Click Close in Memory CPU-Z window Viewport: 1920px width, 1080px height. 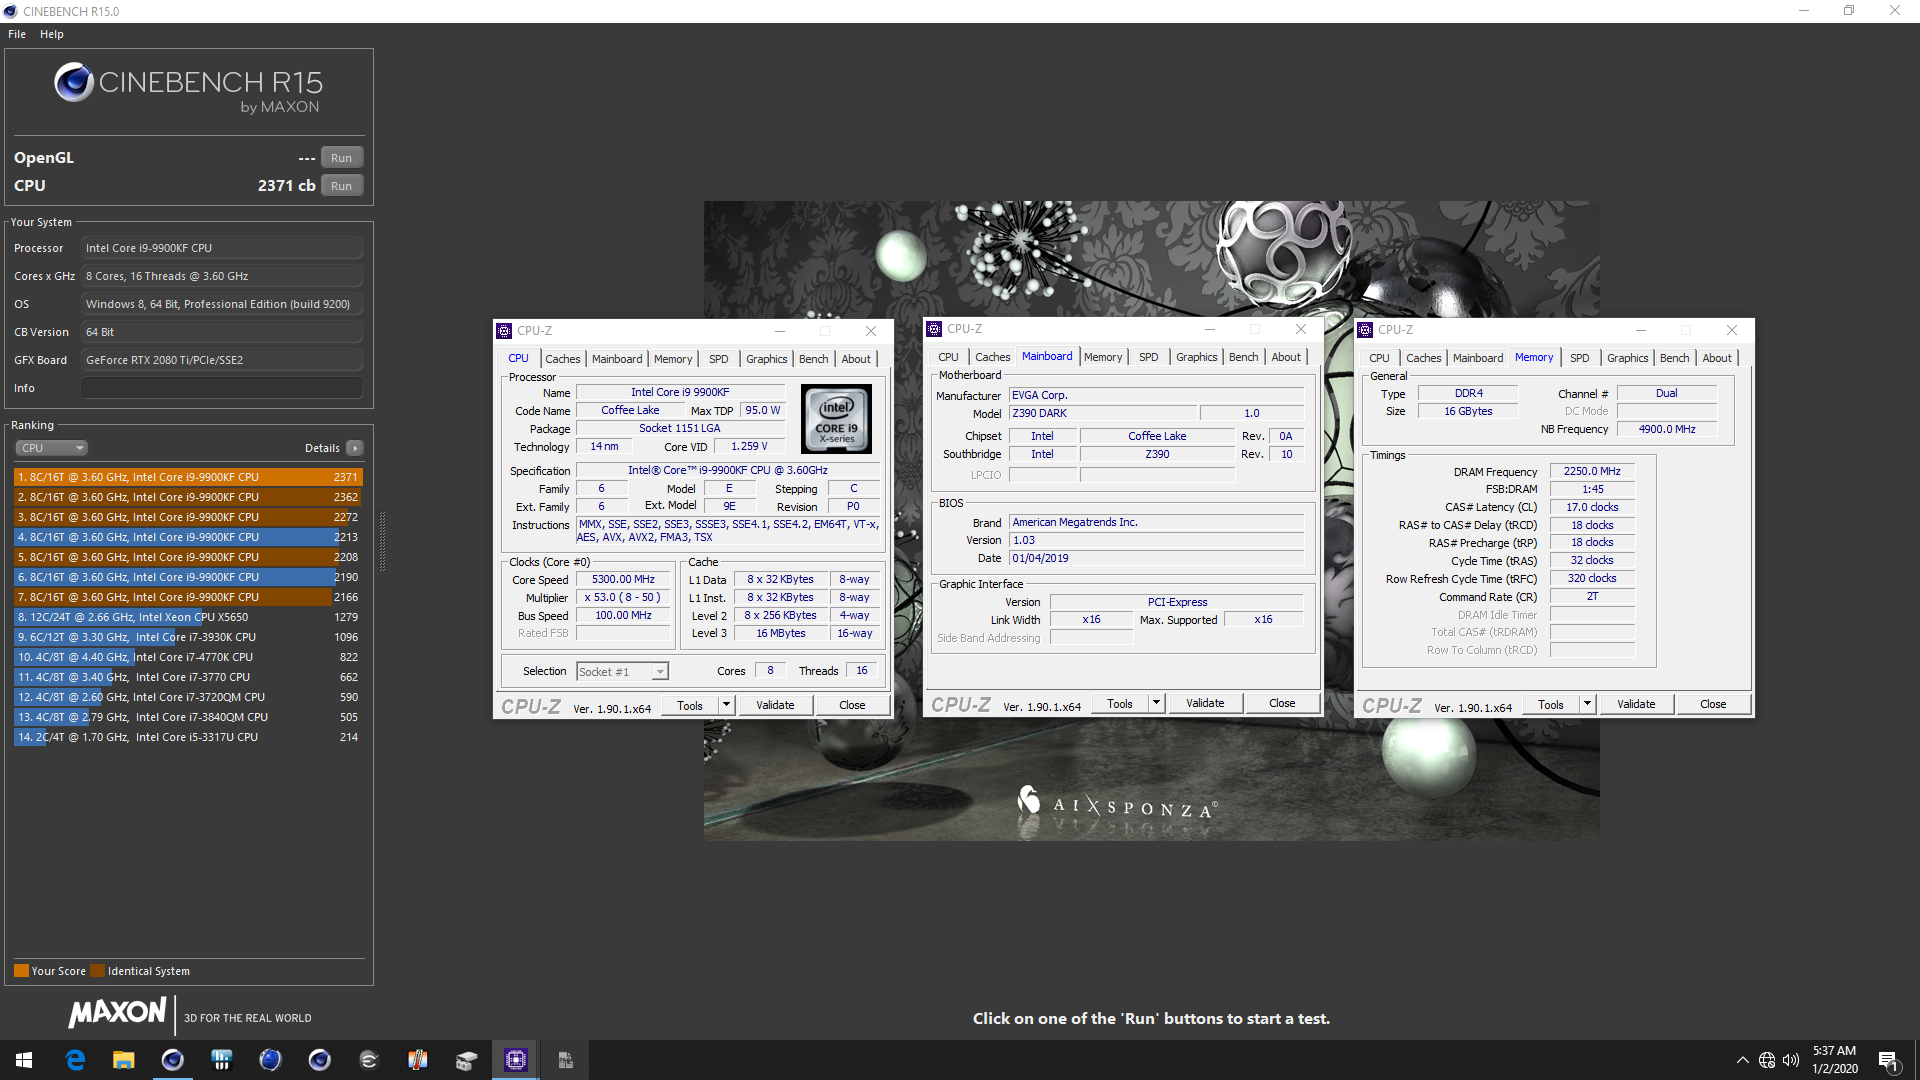point(1713,704)
